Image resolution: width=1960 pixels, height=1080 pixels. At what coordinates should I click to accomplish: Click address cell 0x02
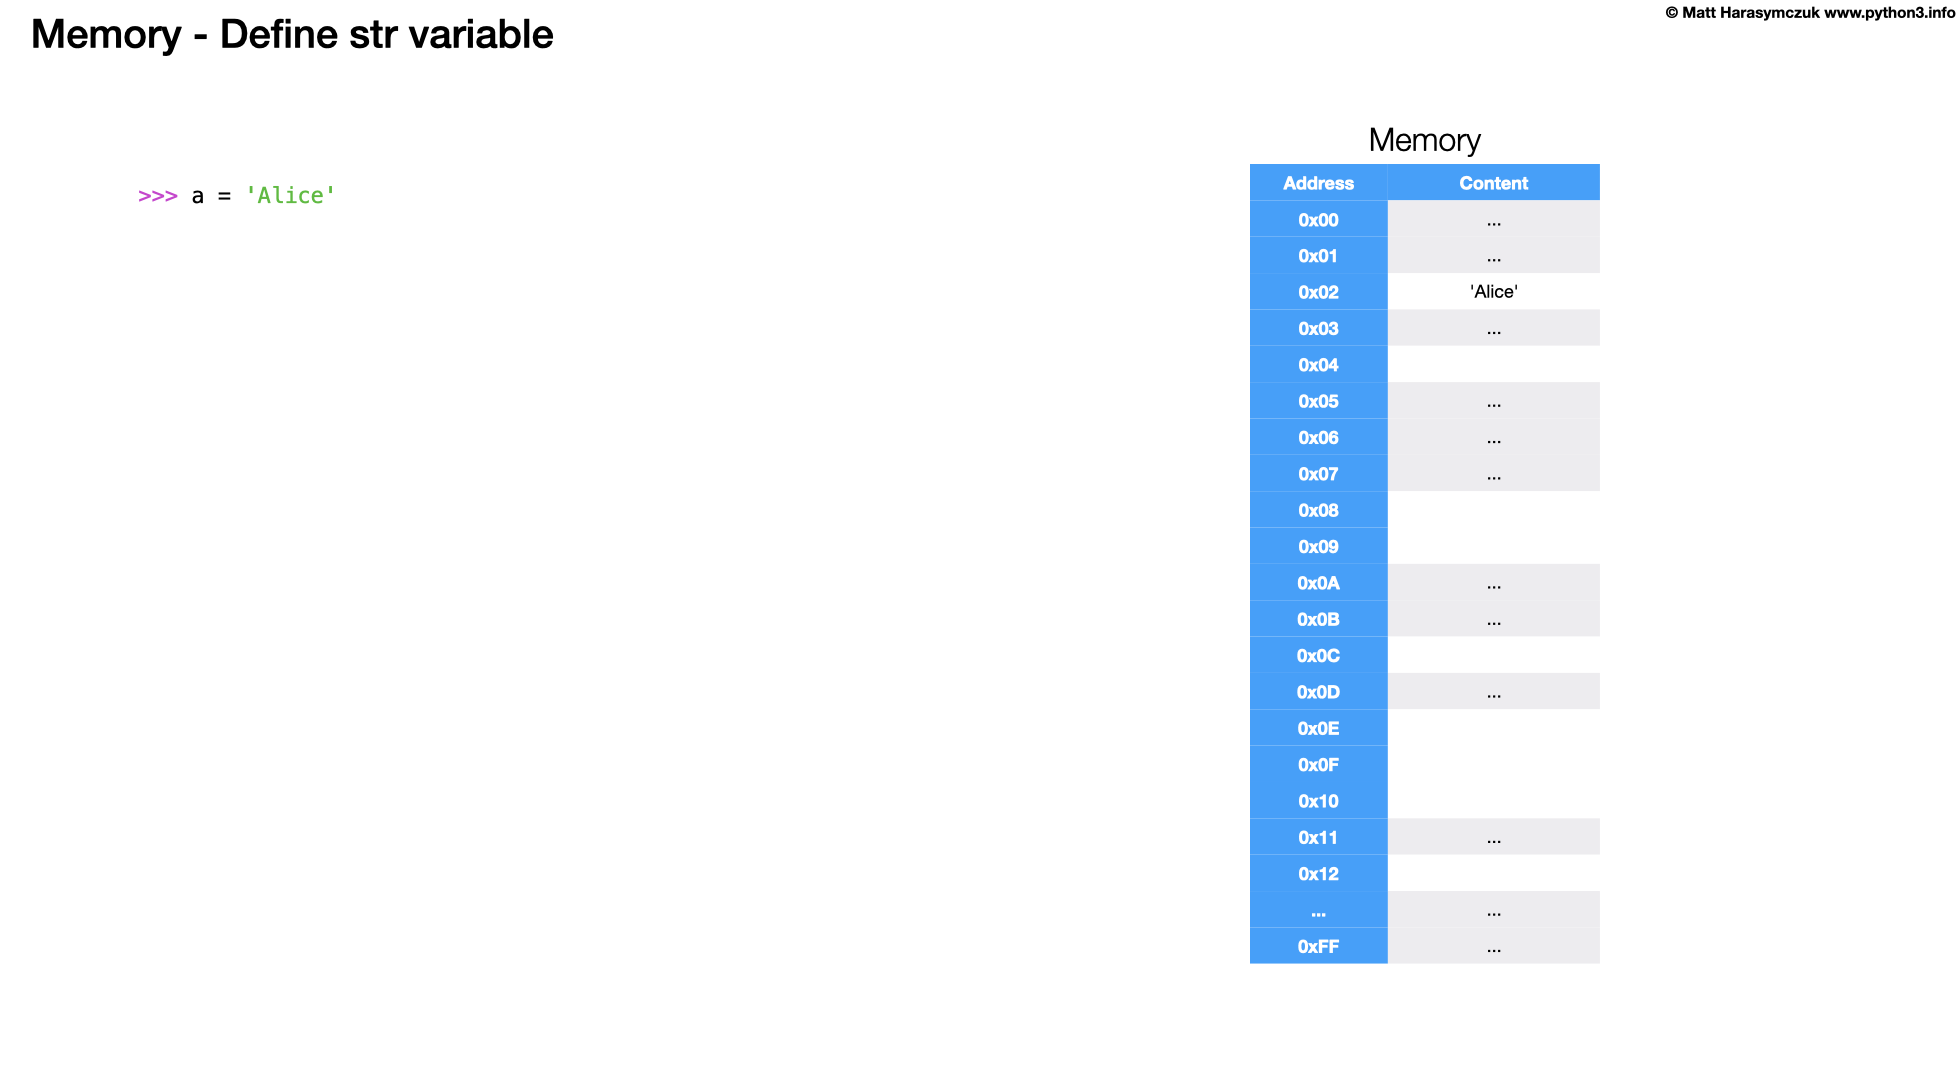[x=1318, y=292]
